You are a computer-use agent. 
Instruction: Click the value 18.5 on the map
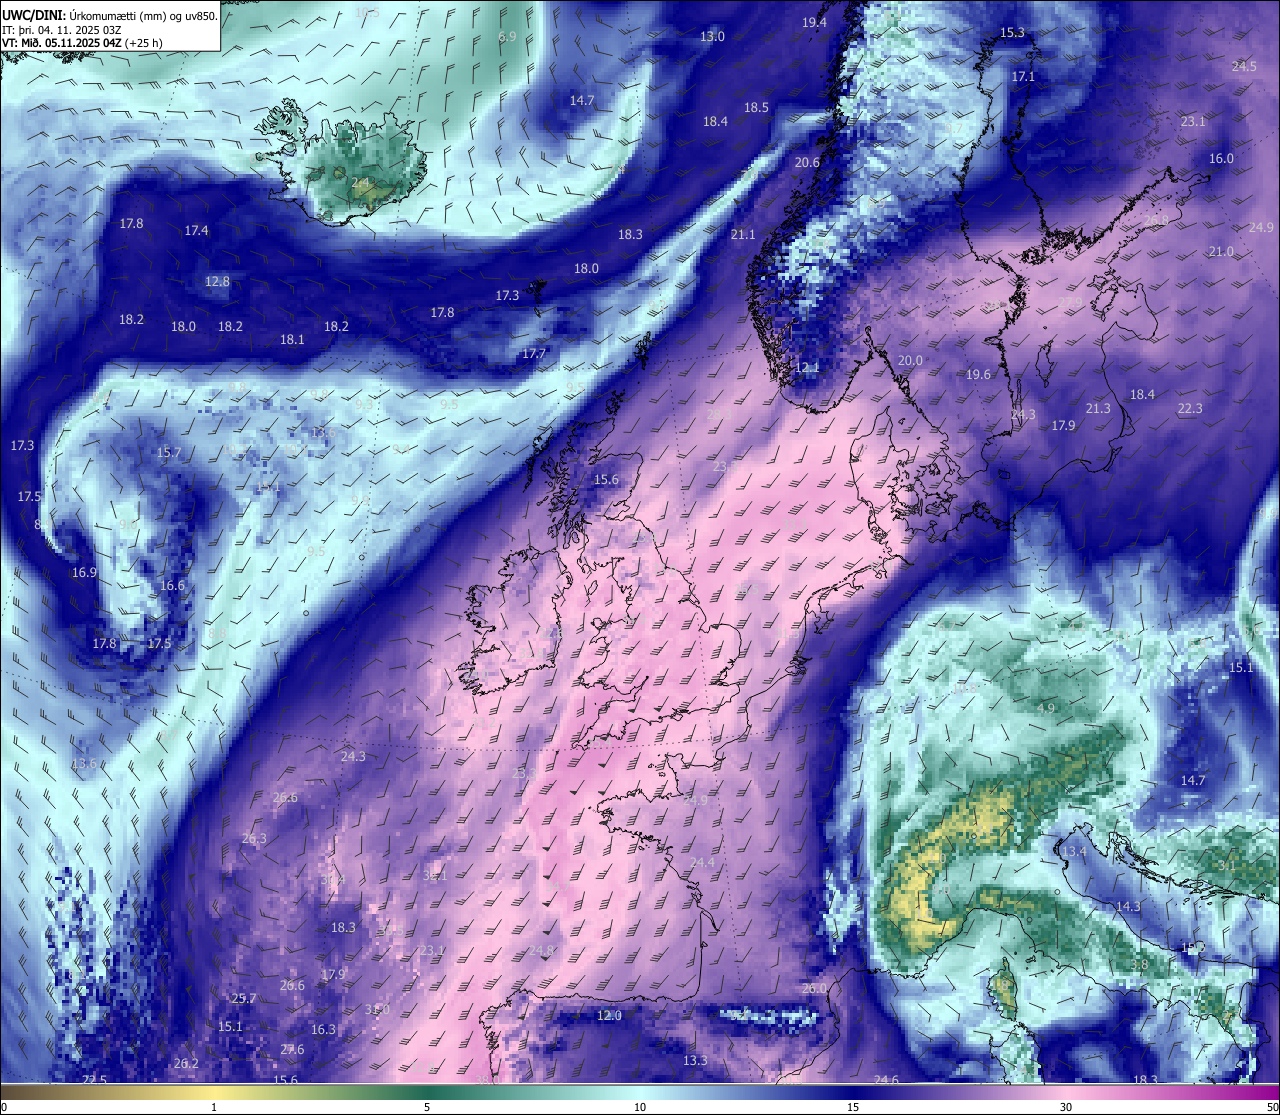(x=756, y=107)
